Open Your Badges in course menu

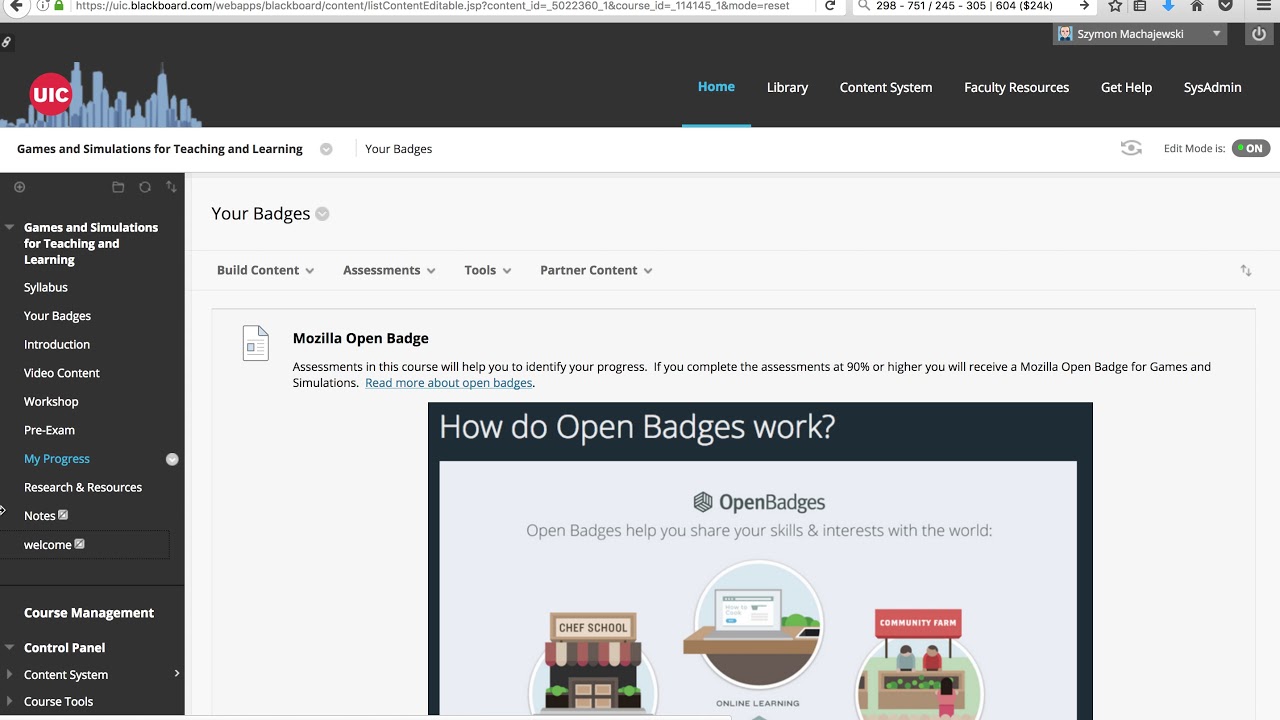(57, 316)
